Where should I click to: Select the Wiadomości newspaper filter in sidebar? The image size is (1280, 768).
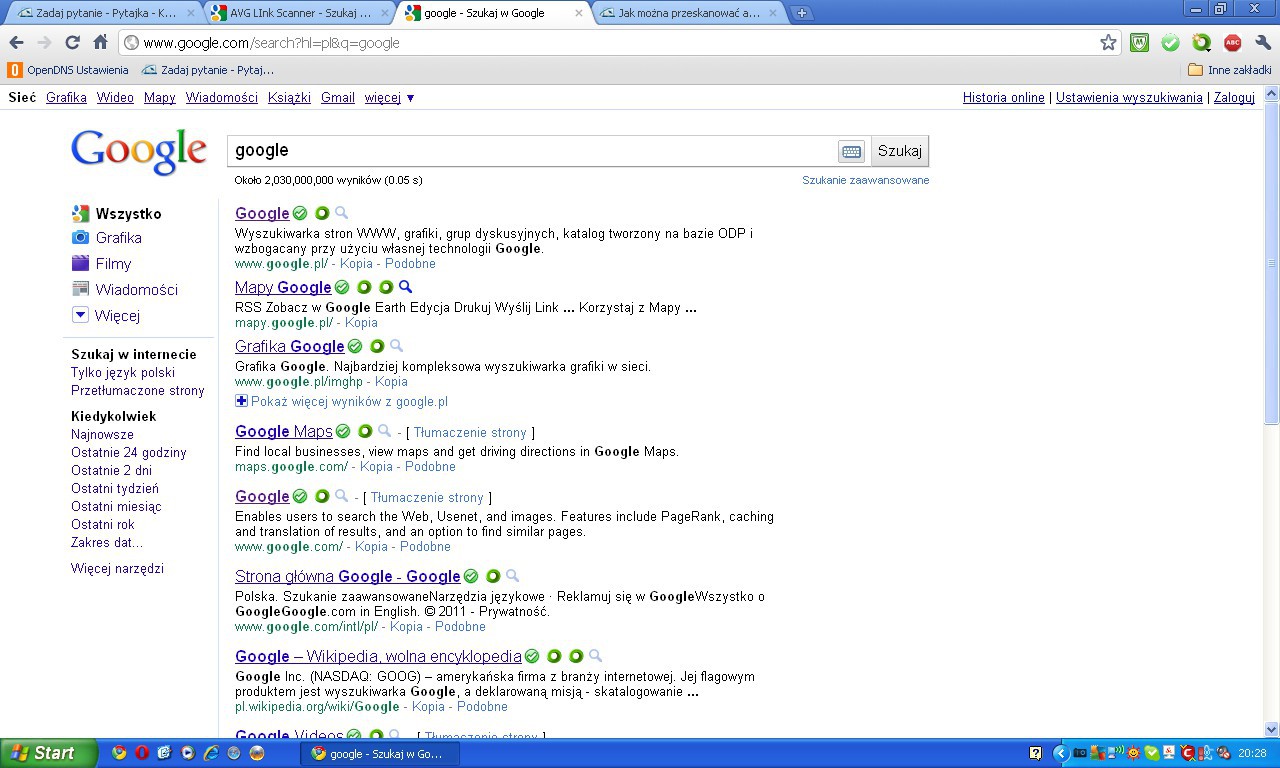124,290
